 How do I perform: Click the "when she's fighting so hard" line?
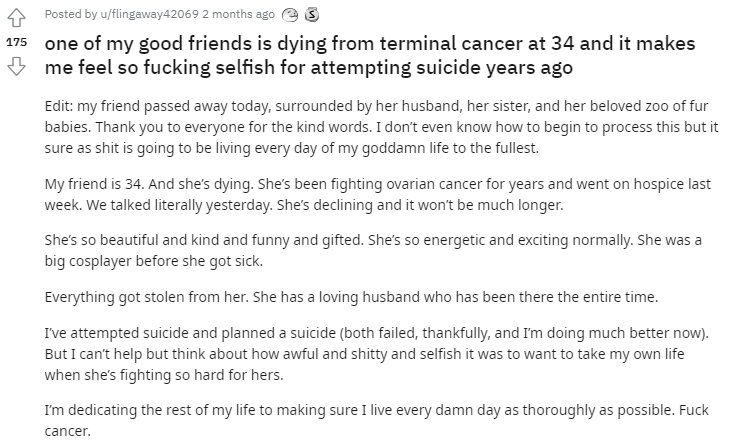coord(164,375)
